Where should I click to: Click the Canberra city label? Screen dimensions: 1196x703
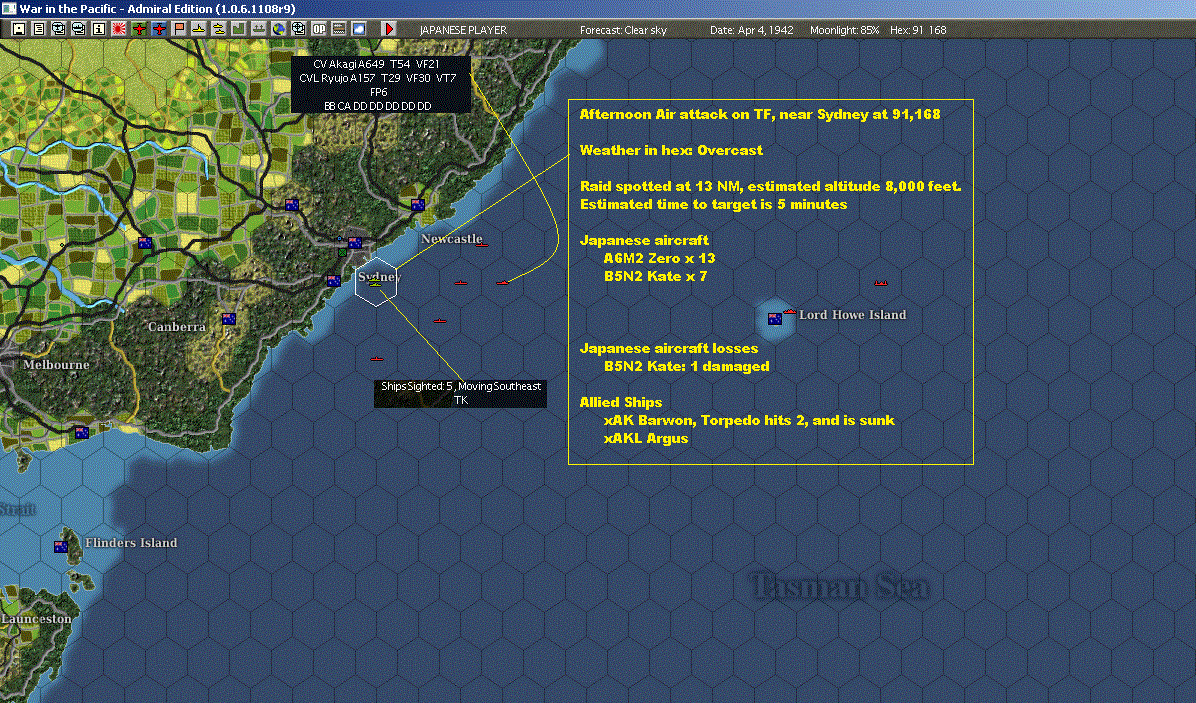(x=177, y=326)
